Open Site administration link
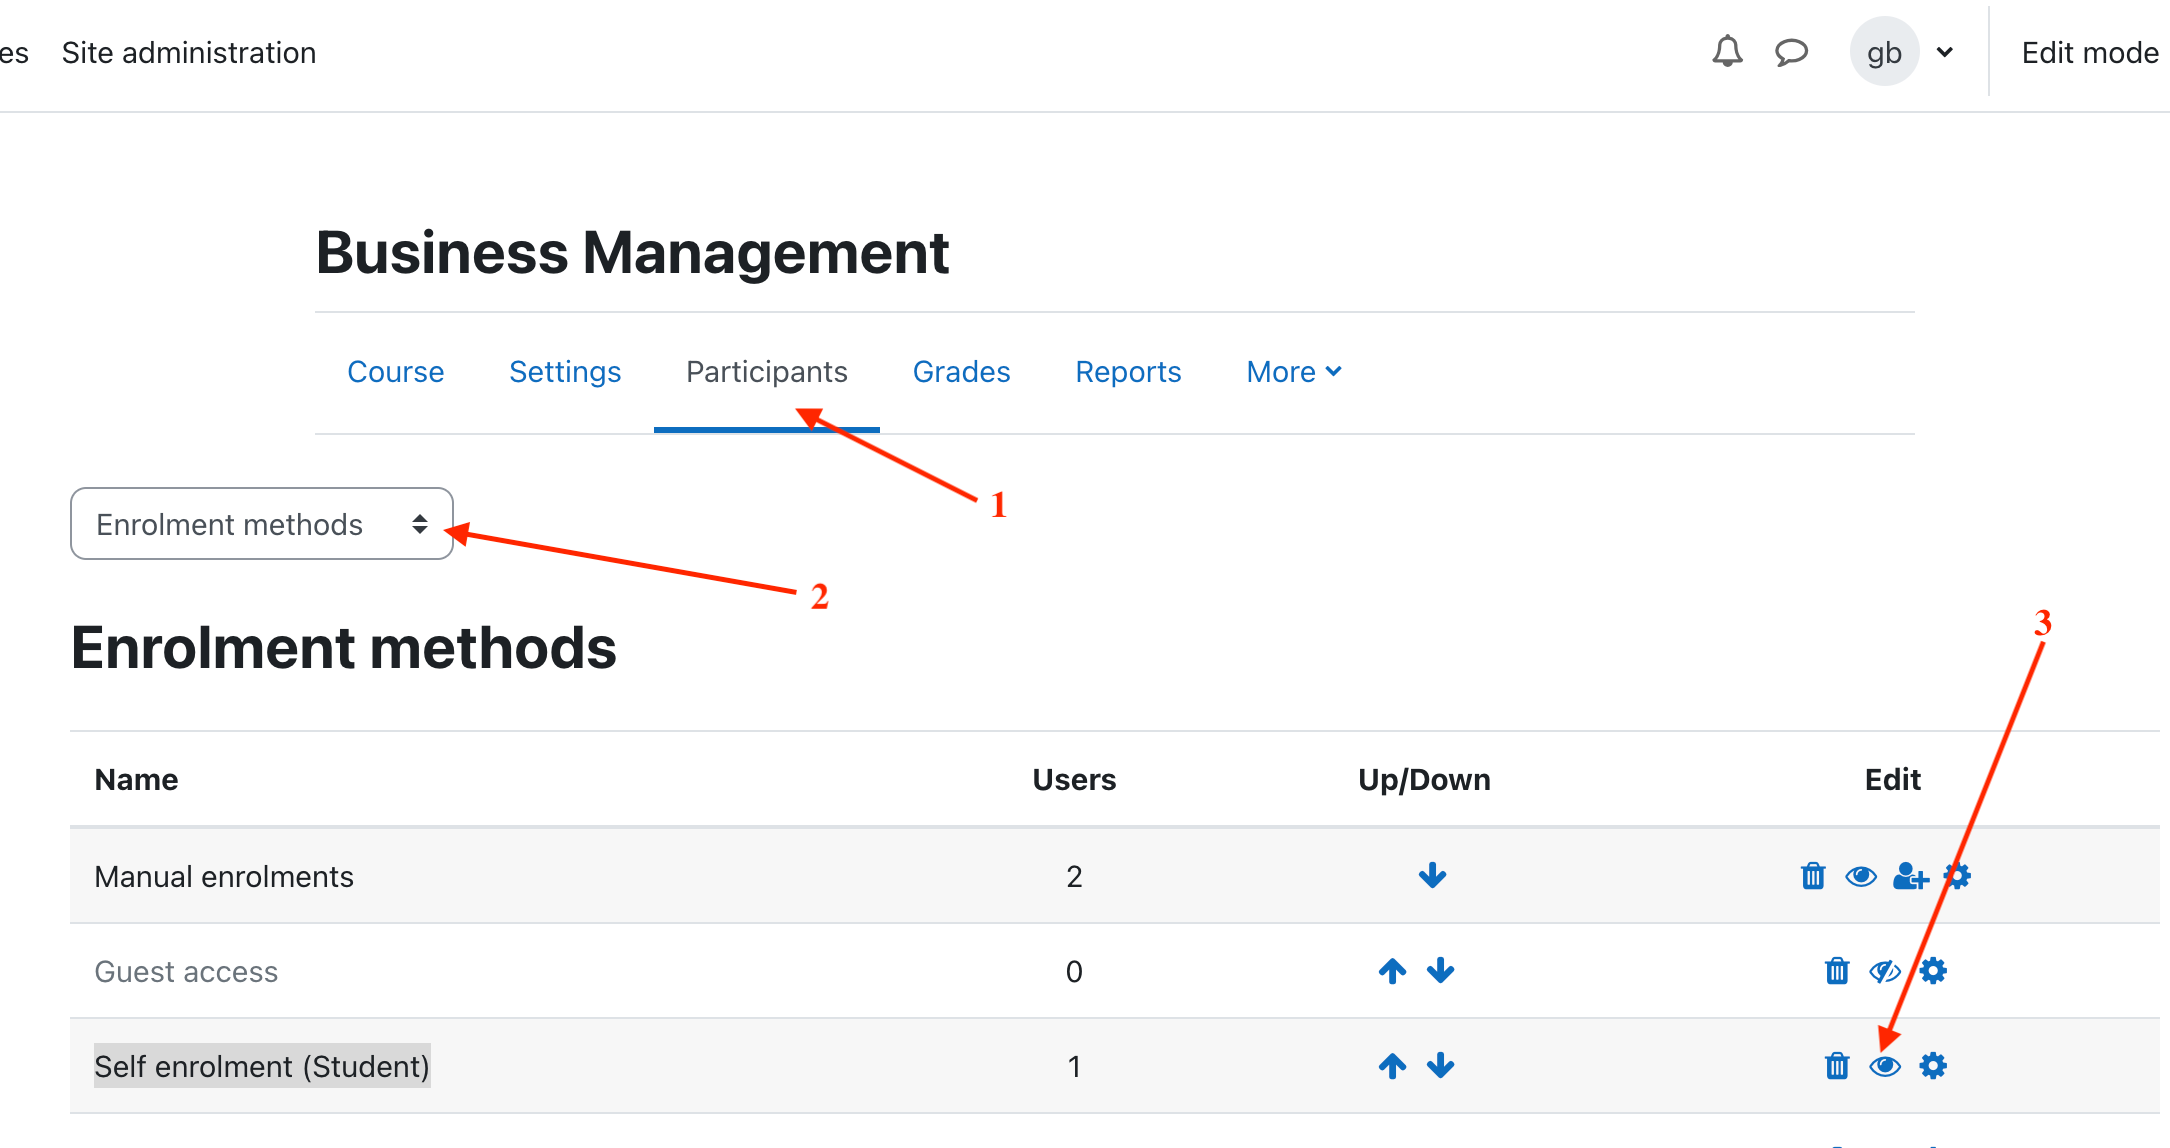This screenshot has width=2170, height=1148. pyautogui.click(x=189, y=53)
